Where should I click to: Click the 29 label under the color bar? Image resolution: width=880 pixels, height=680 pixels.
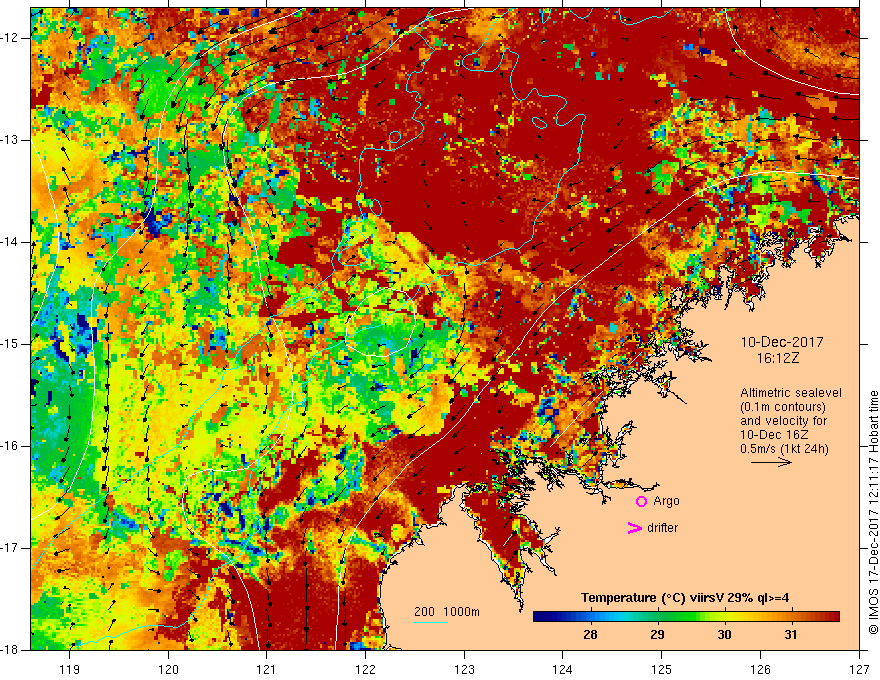tap(657, 635)
